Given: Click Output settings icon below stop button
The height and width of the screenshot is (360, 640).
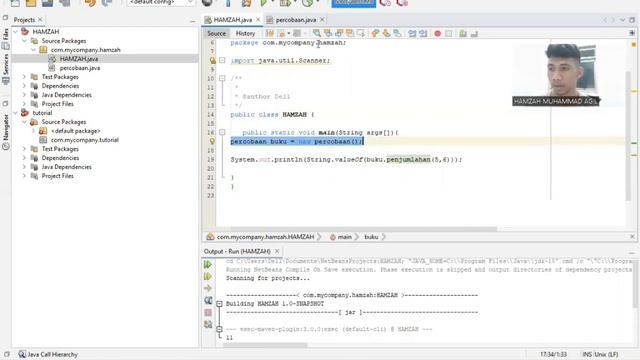Looking at the screenshot, I should [x=208, y=324].
